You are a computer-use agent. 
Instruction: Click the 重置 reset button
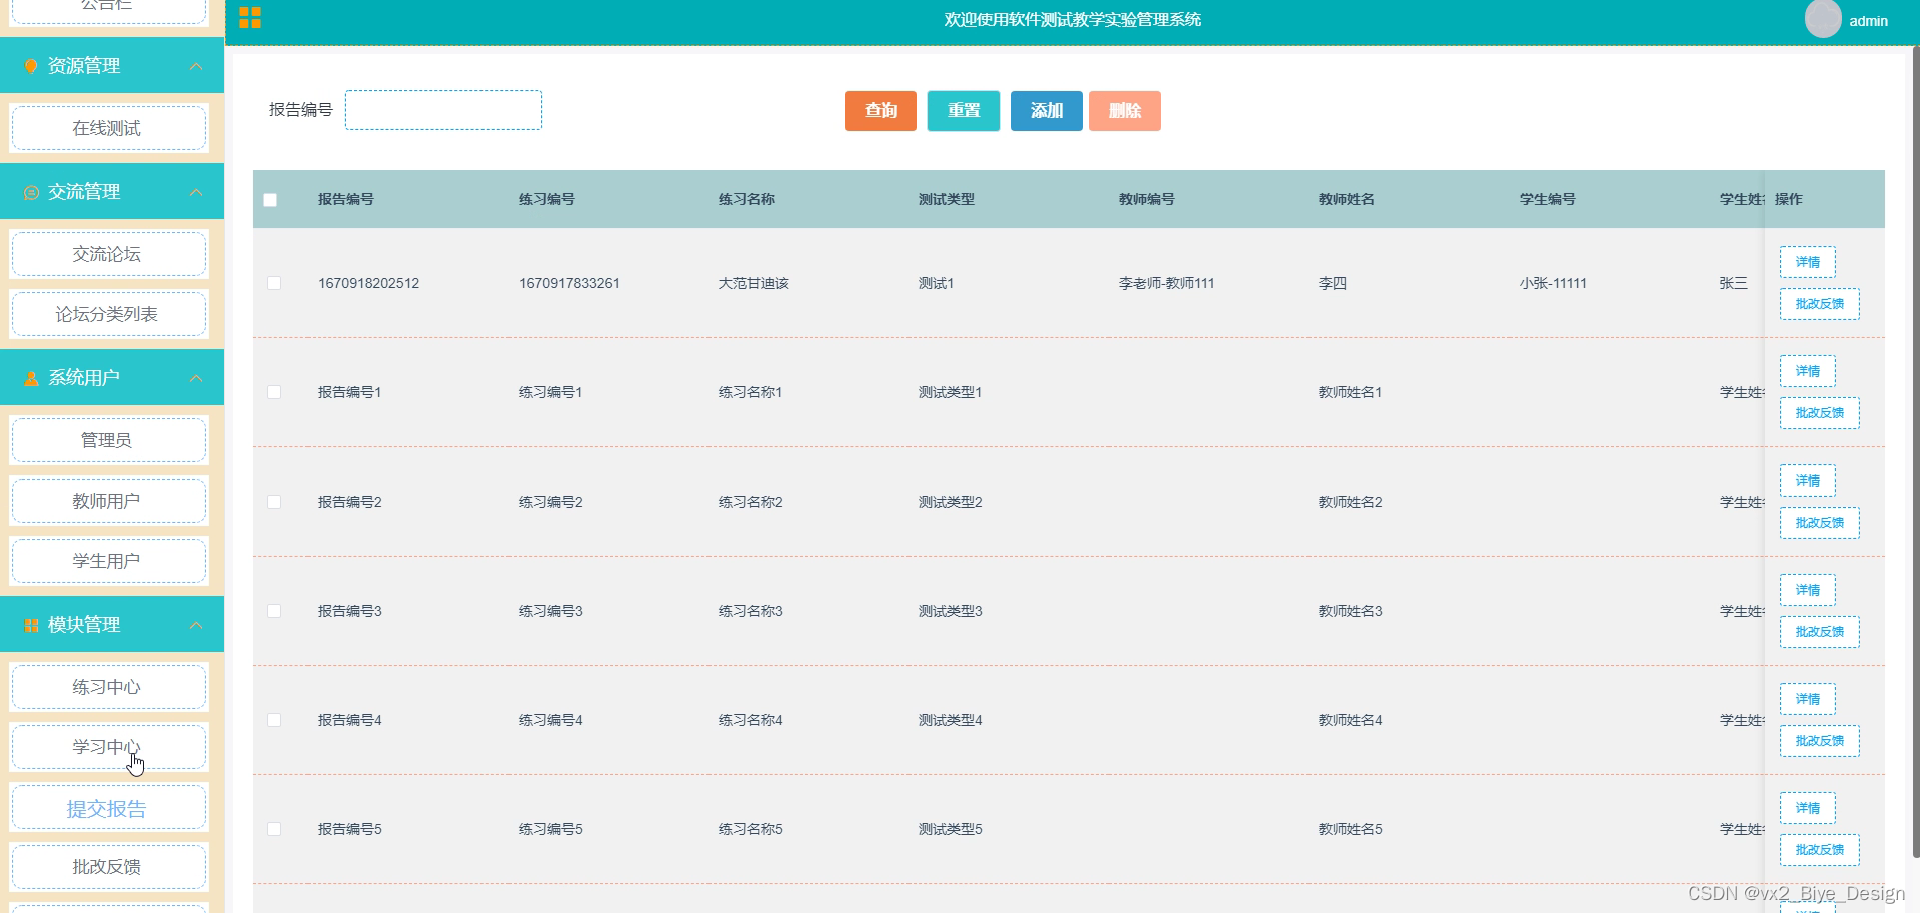(x=964, y=111)
